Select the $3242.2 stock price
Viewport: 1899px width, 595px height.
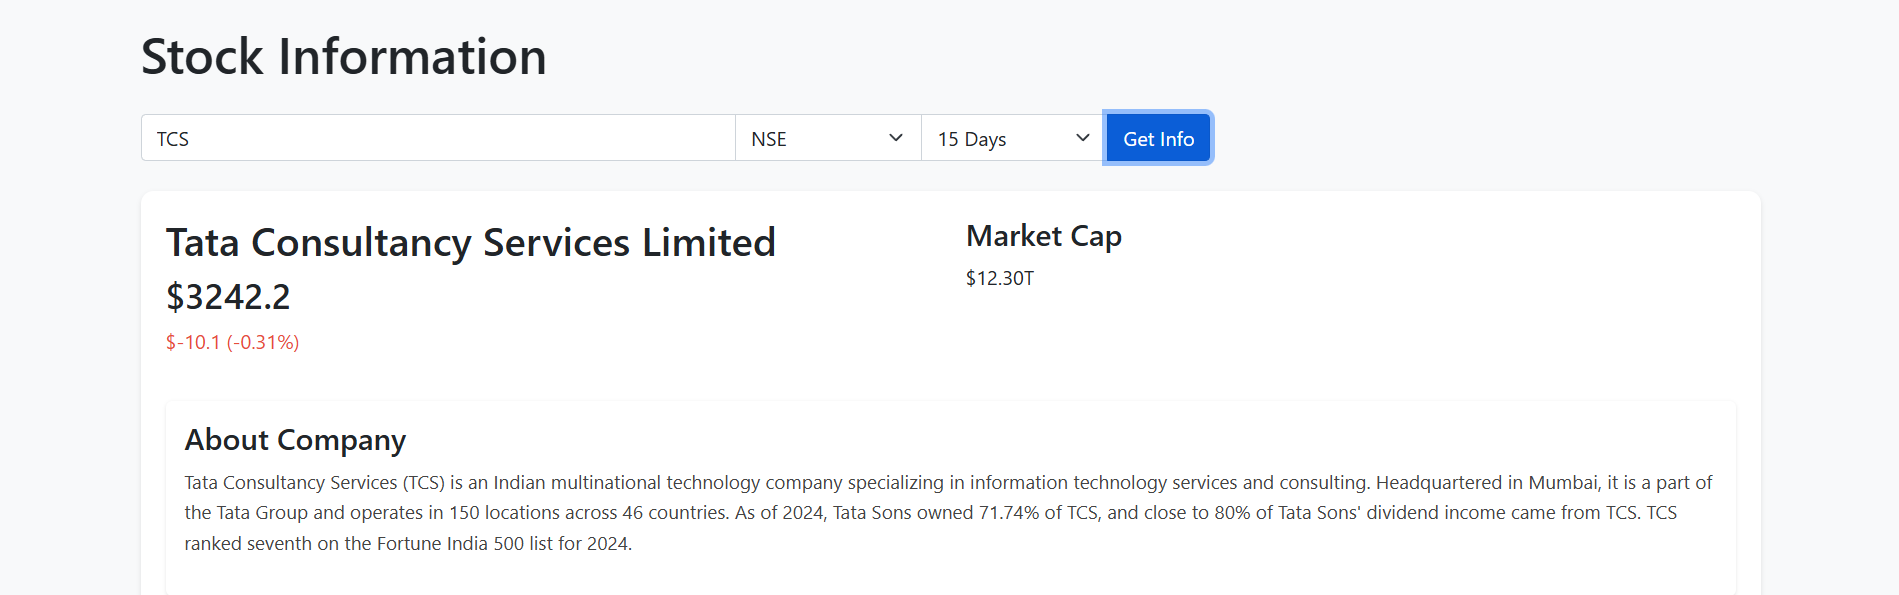(x=228, y=297)
